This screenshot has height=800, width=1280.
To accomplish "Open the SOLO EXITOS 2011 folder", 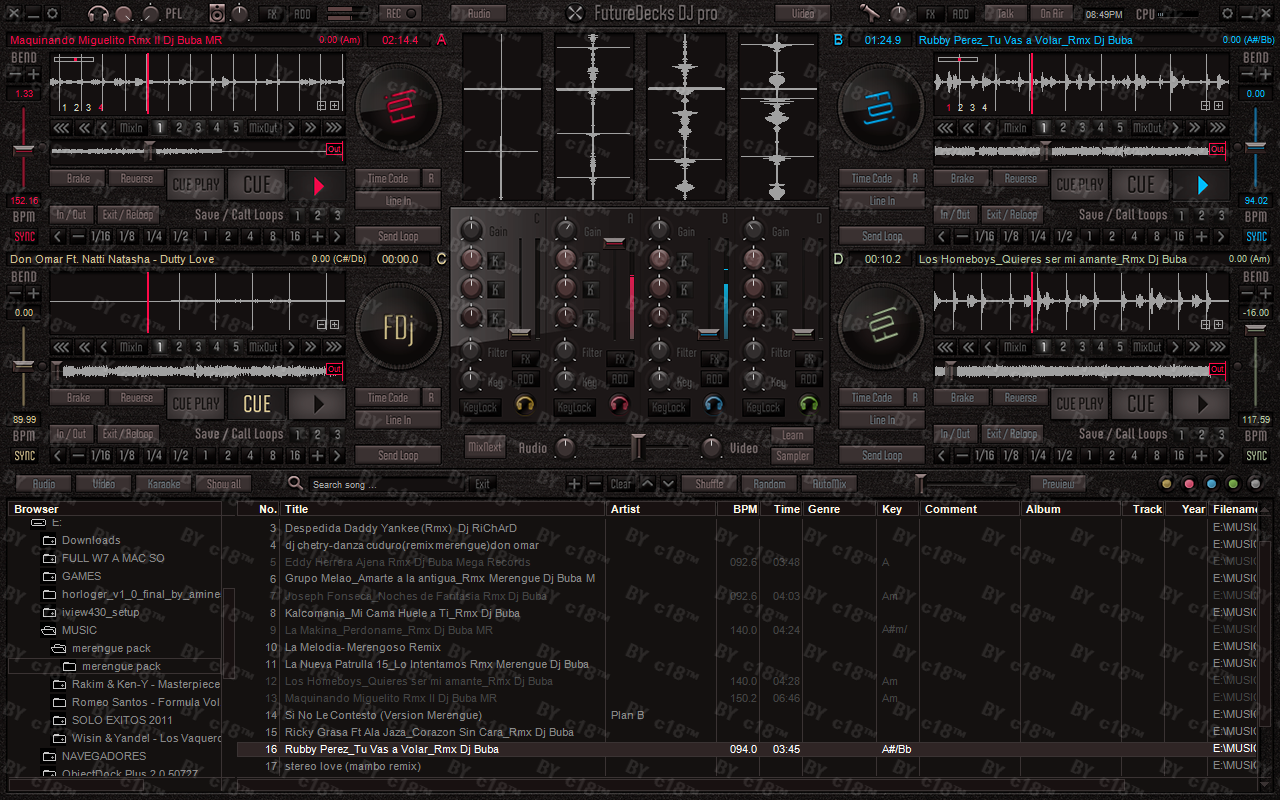I will click(x=122, y=720).
